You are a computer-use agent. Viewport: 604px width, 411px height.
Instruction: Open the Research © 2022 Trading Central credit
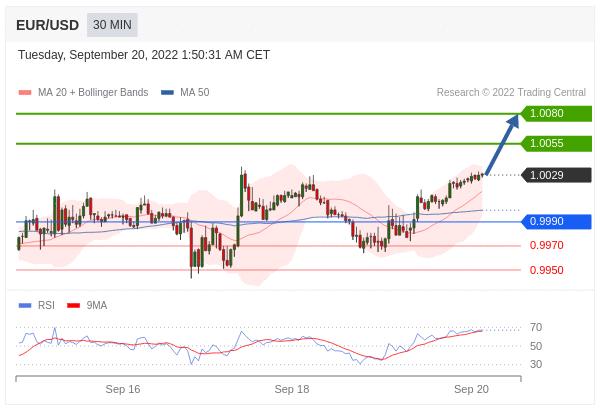511,93
